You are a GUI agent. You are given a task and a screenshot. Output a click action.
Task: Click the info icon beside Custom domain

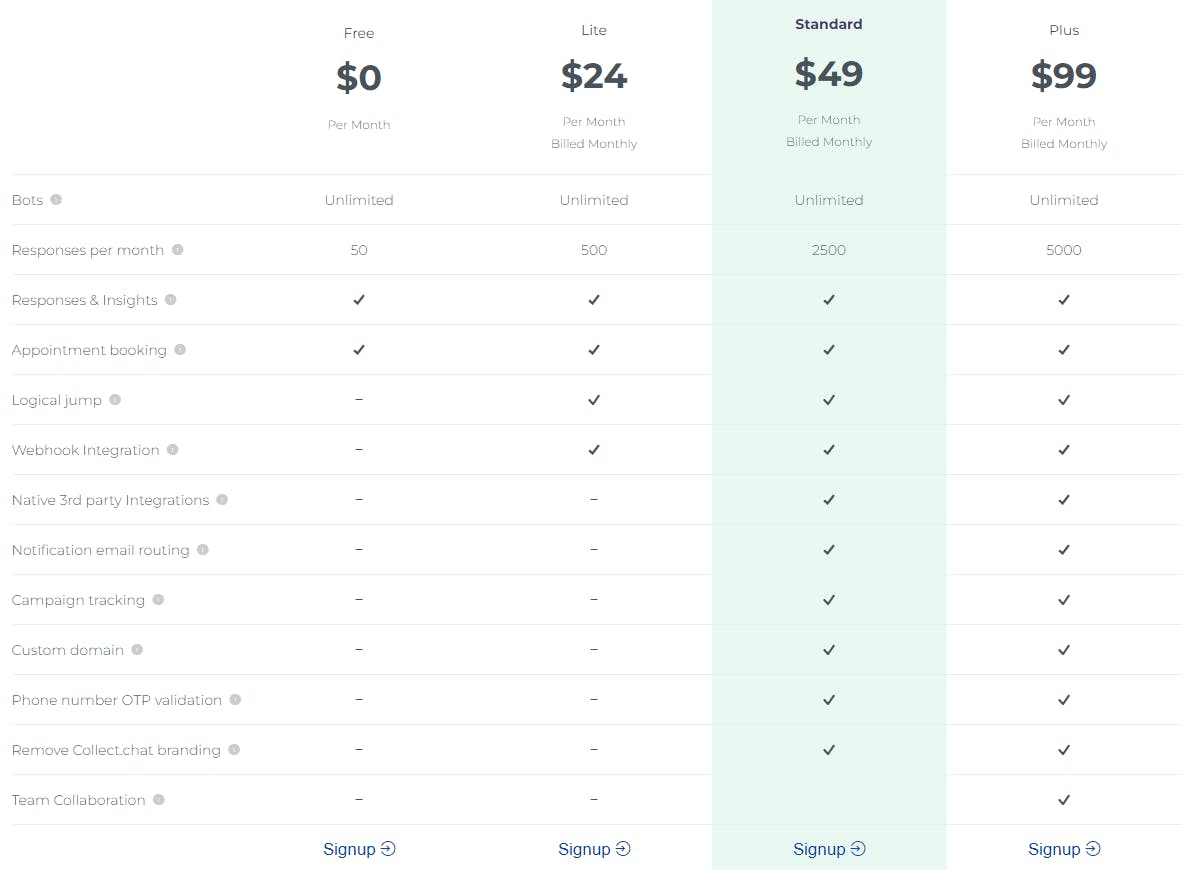(x=137, y=649)
